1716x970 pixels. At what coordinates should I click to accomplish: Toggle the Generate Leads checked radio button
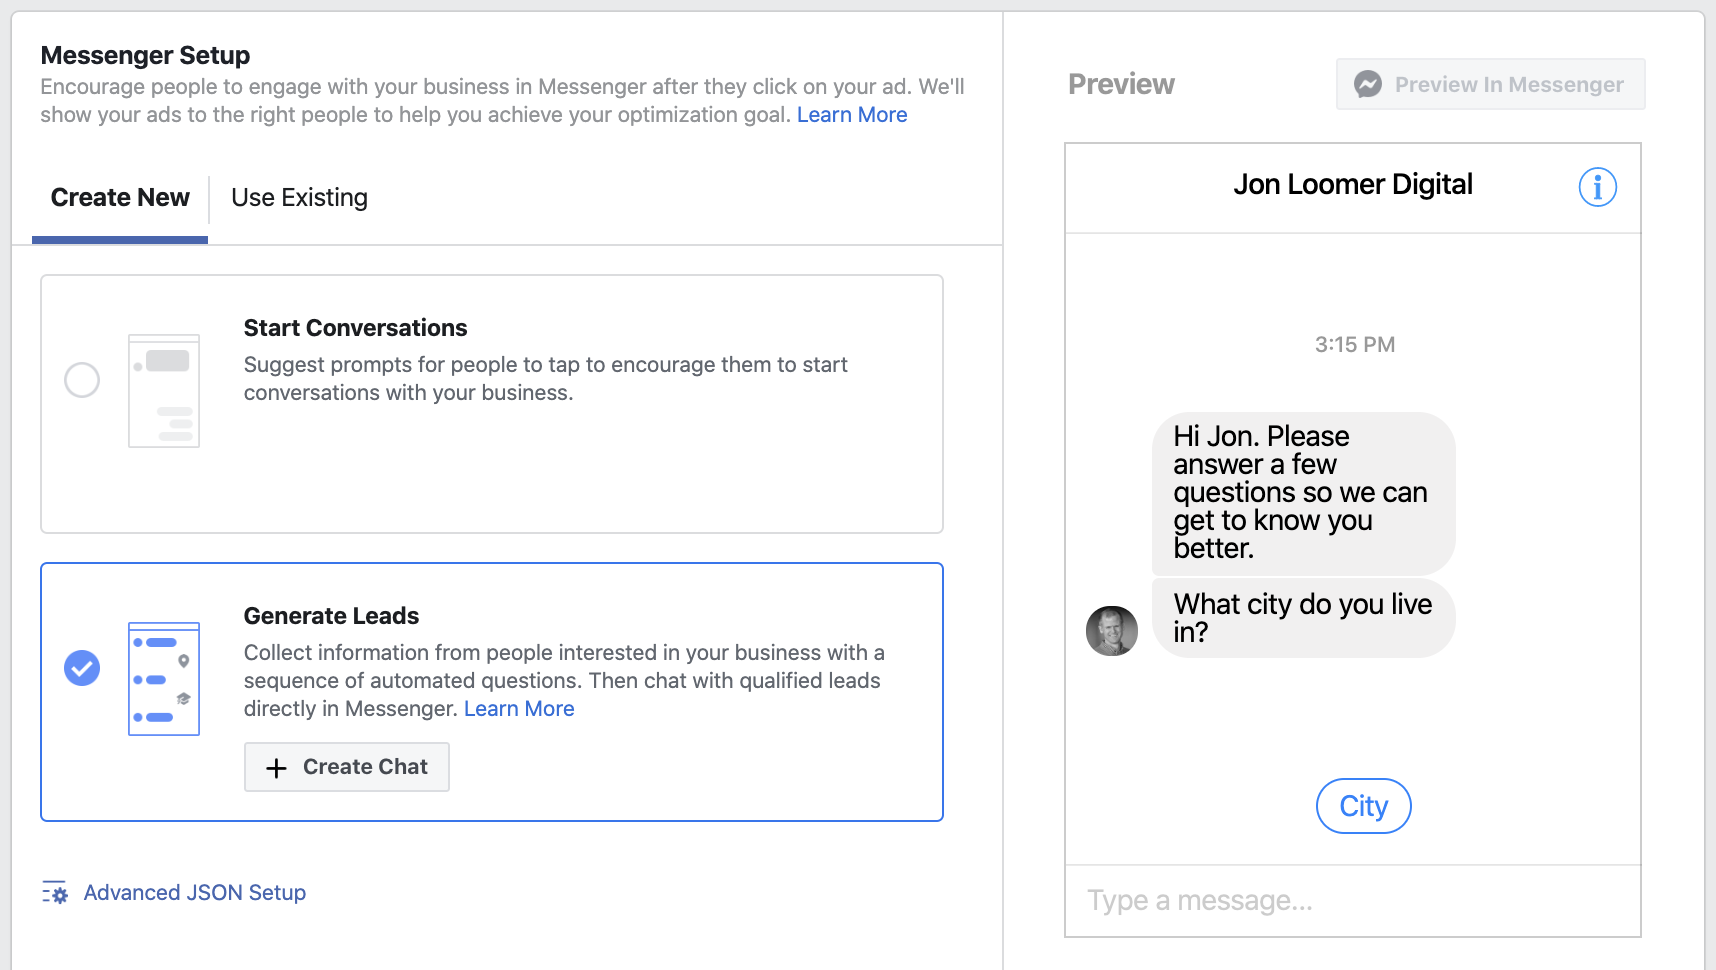[x=82, y=668]
